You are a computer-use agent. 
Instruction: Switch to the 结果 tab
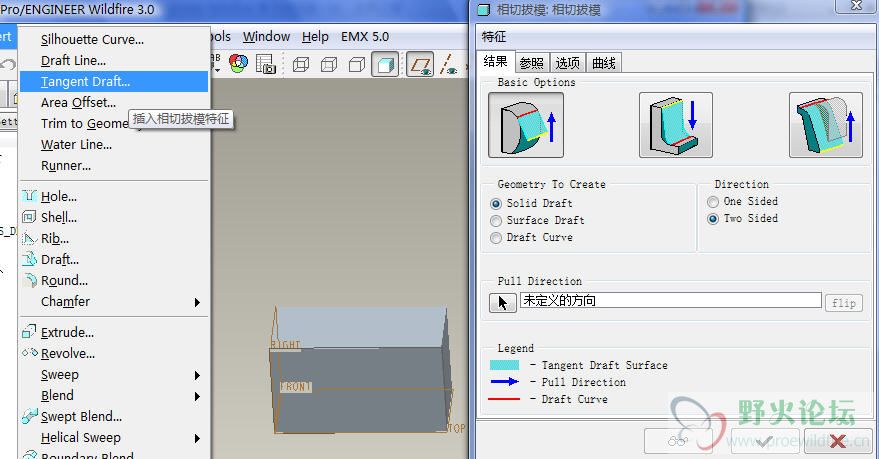(496, 61)
